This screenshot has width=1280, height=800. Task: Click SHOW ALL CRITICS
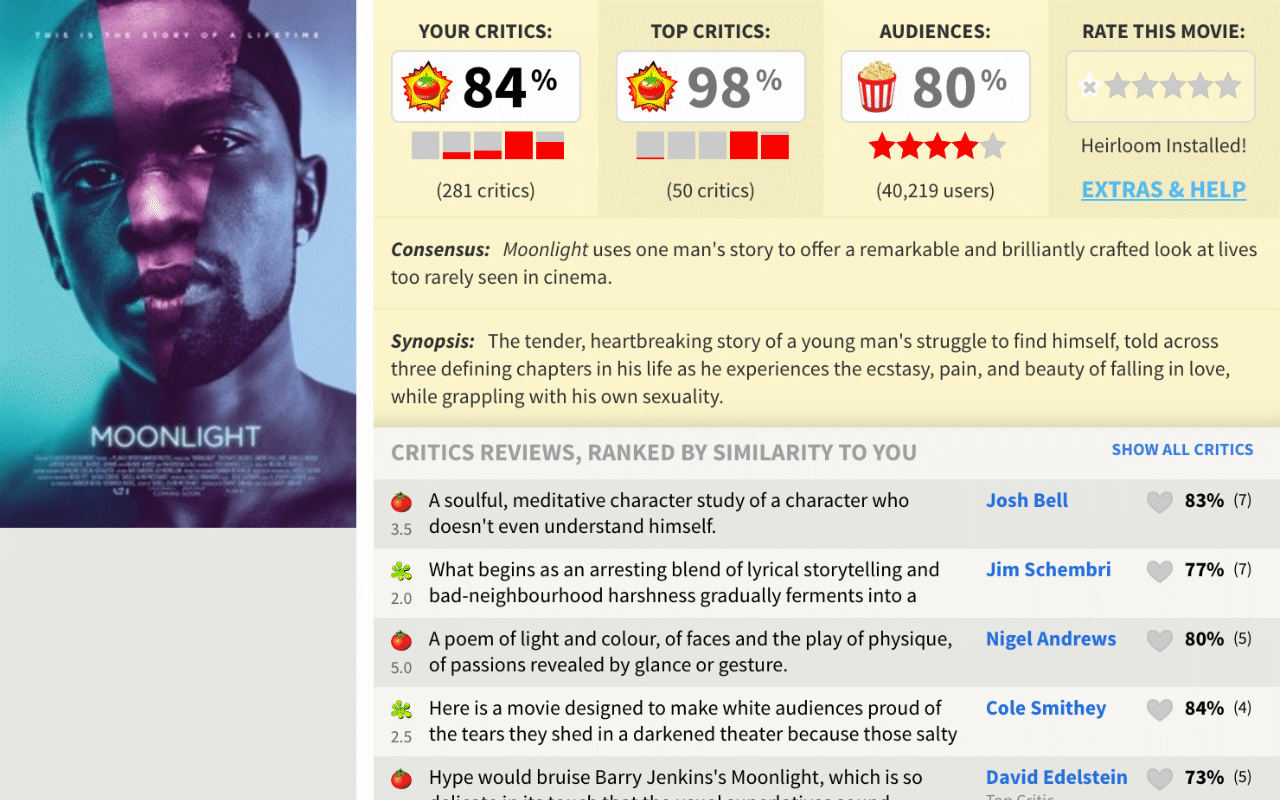point(1183,449)
